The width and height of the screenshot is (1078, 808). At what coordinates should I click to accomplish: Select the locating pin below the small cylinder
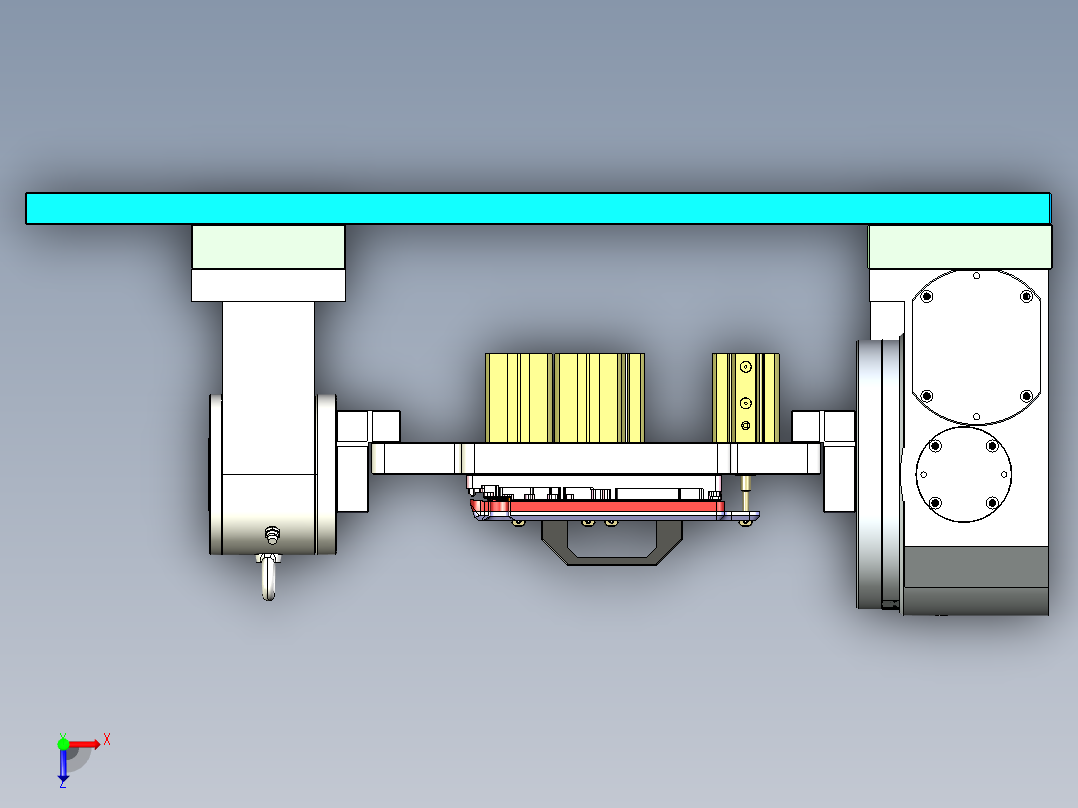(746, 492)
